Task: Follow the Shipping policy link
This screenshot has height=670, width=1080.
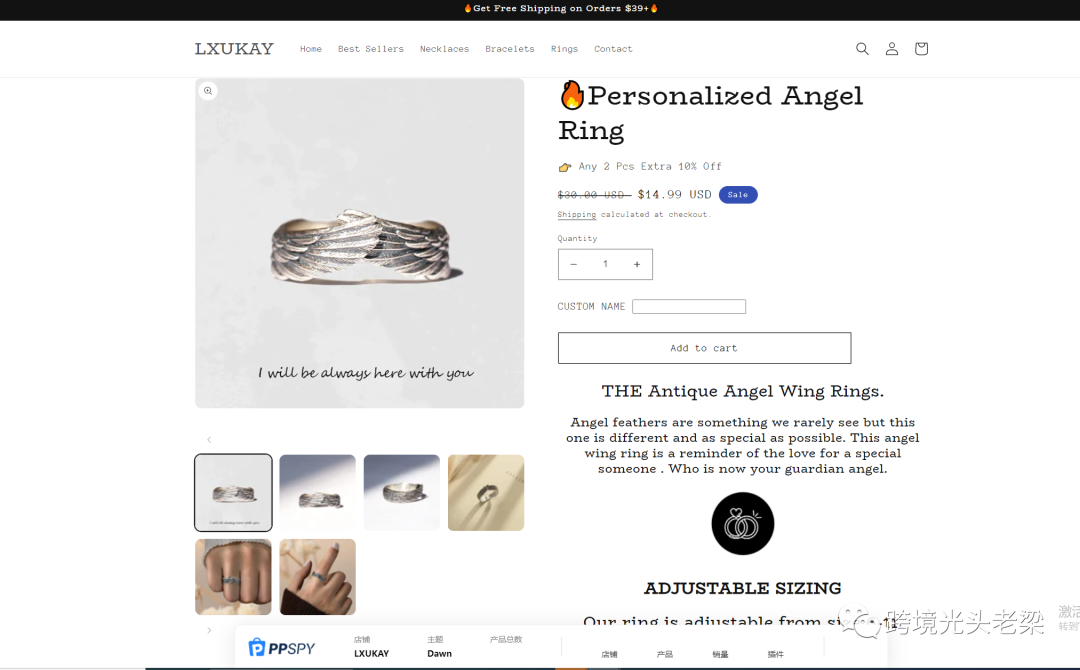Action: coord(577,215)
